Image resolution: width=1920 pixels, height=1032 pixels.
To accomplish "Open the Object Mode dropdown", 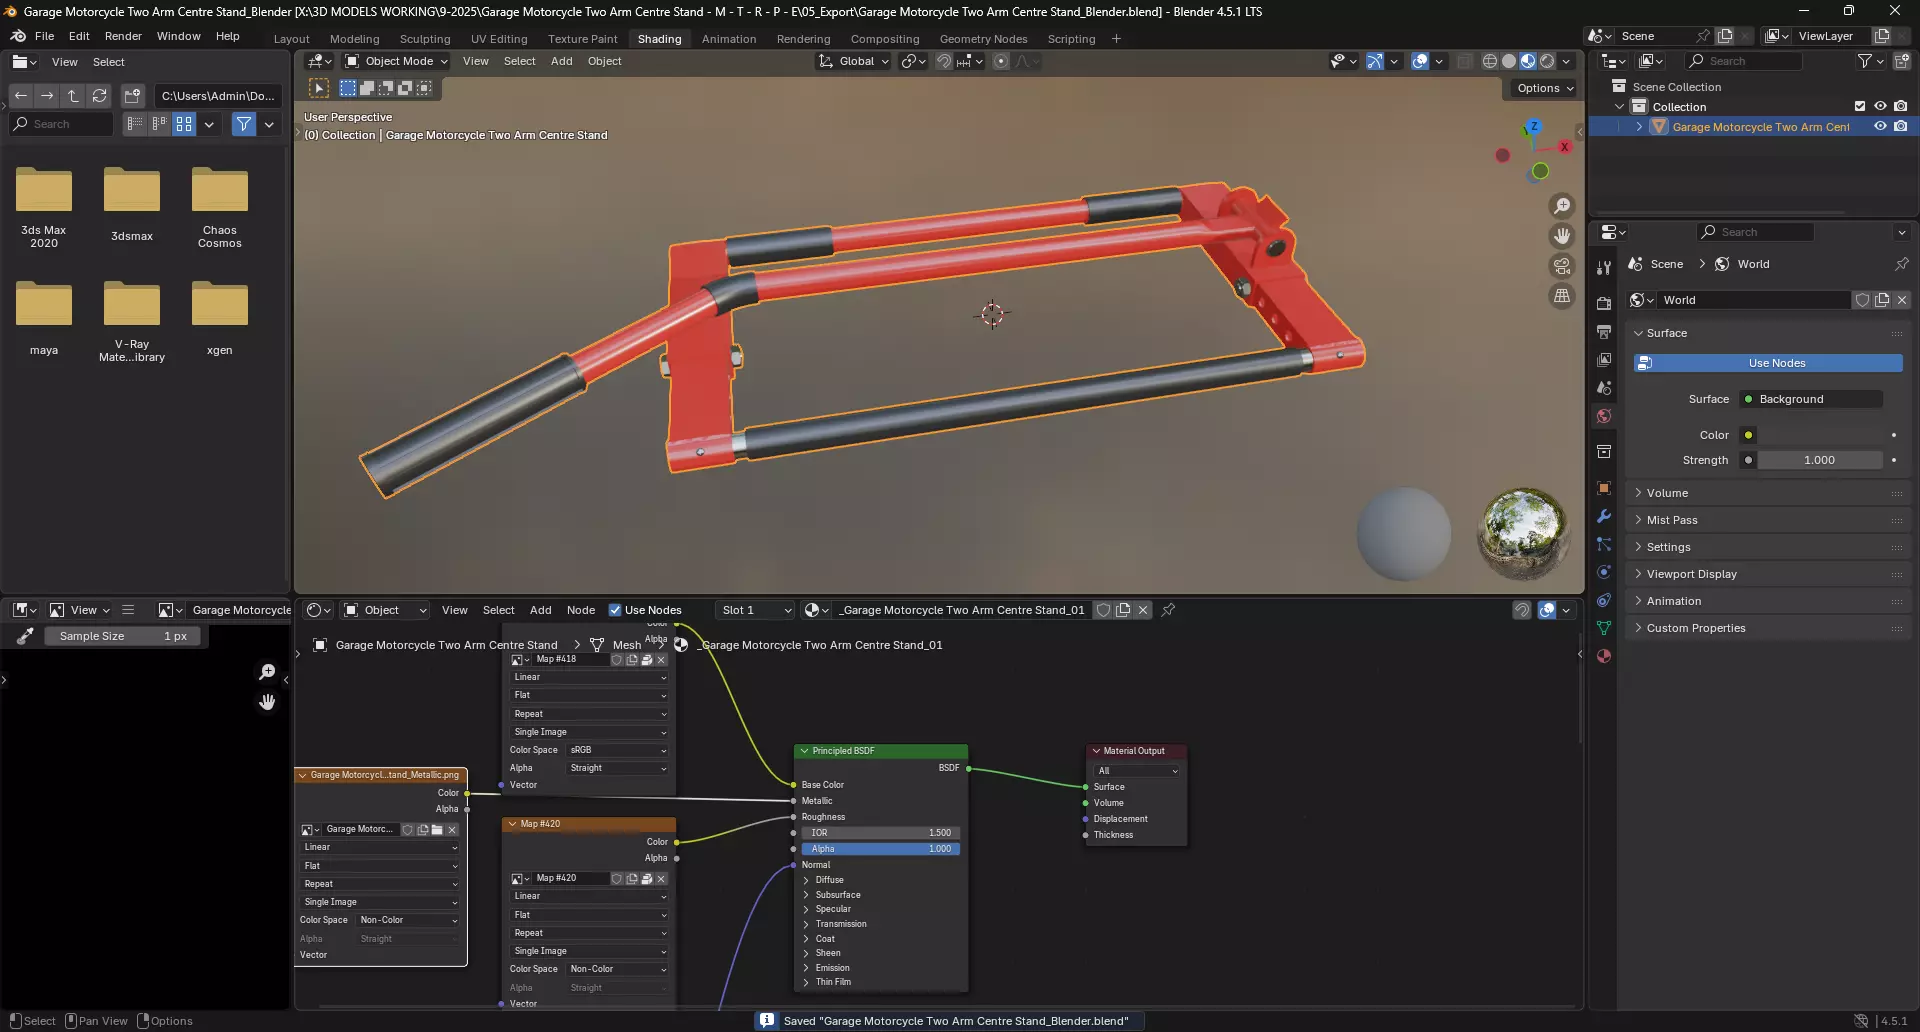I will [x=396, y=62].
